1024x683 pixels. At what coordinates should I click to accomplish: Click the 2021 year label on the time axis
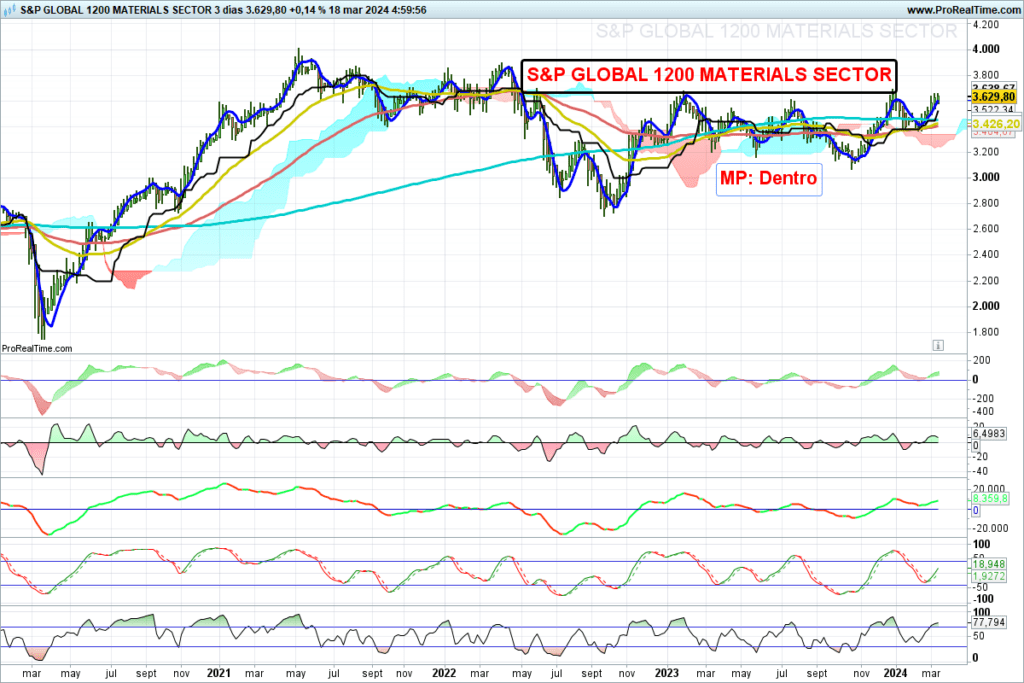tap(218, 673)
